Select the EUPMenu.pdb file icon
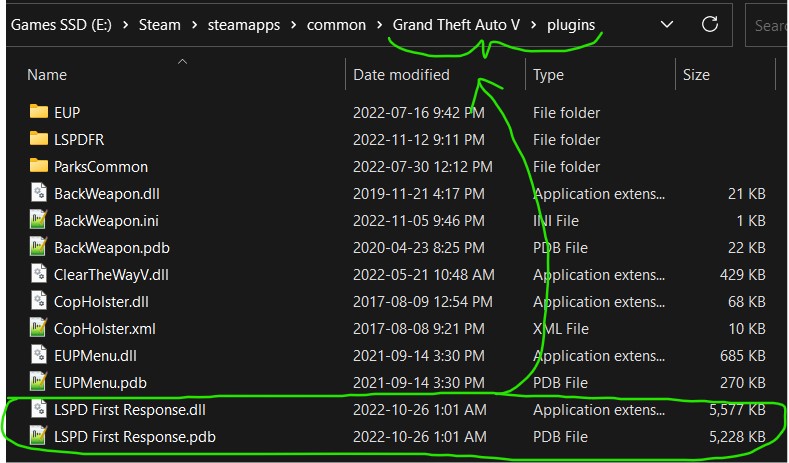 (x=39, y=382)
